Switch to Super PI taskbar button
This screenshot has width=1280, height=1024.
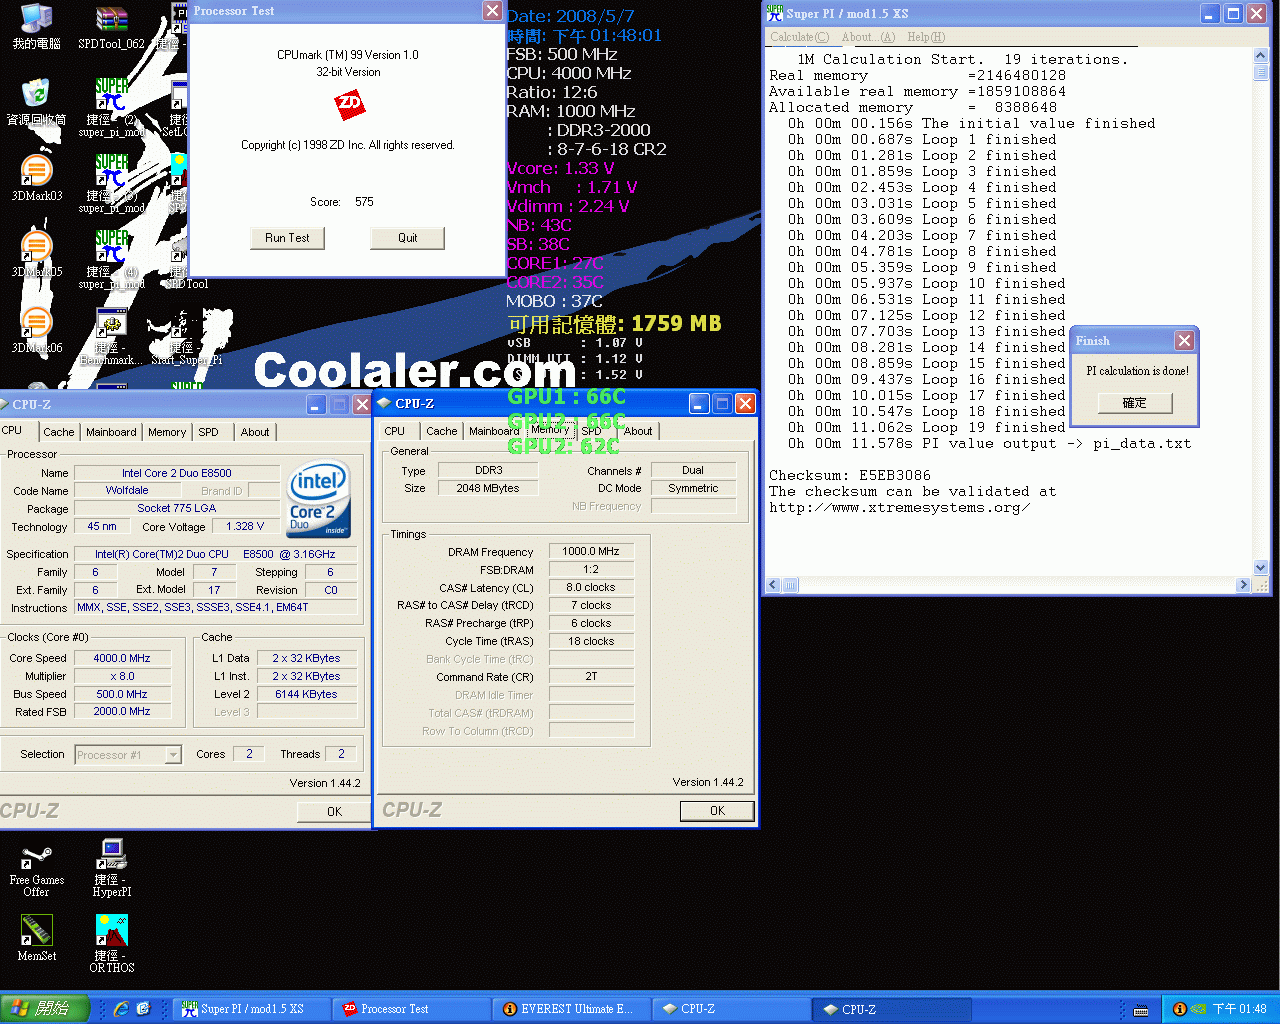pos(253,1009)
